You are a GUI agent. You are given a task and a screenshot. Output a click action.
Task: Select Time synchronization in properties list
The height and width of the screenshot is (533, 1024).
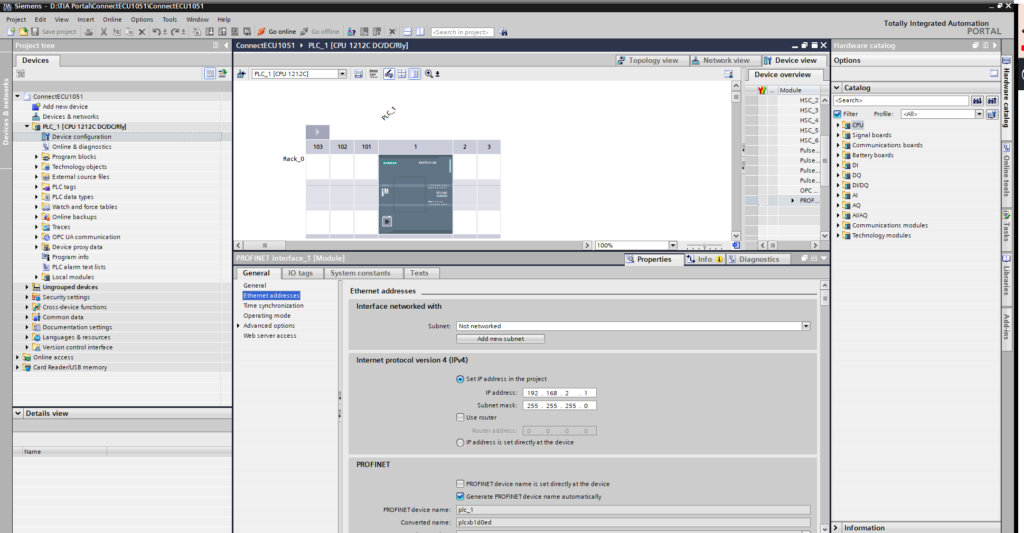click(273, 306)
